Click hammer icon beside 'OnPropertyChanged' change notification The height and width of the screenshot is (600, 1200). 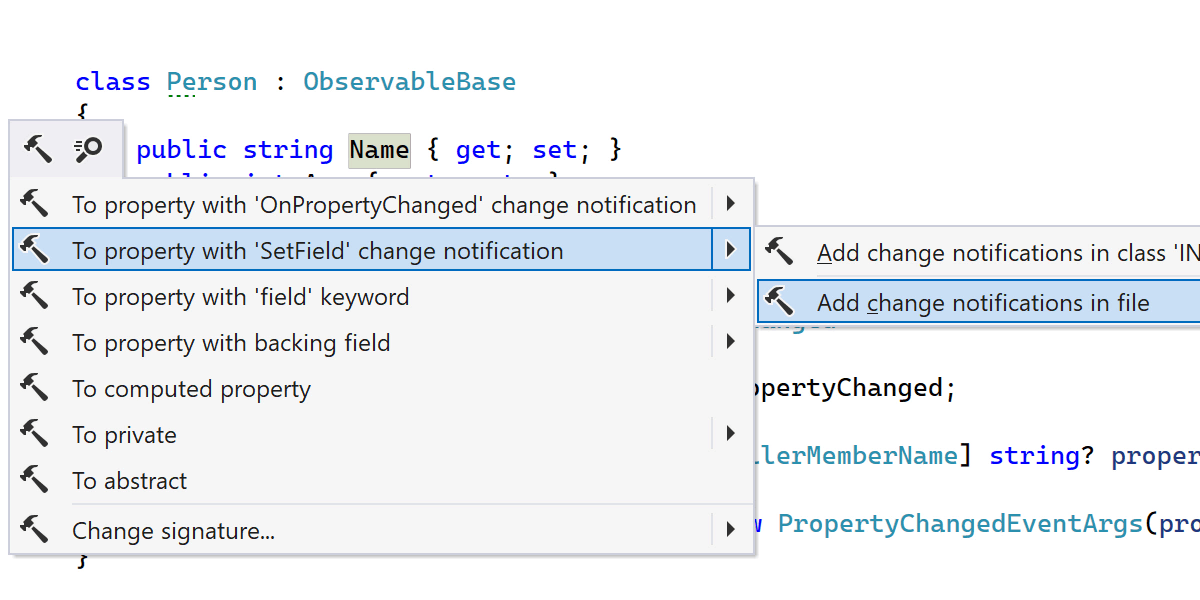click(34, 205)
